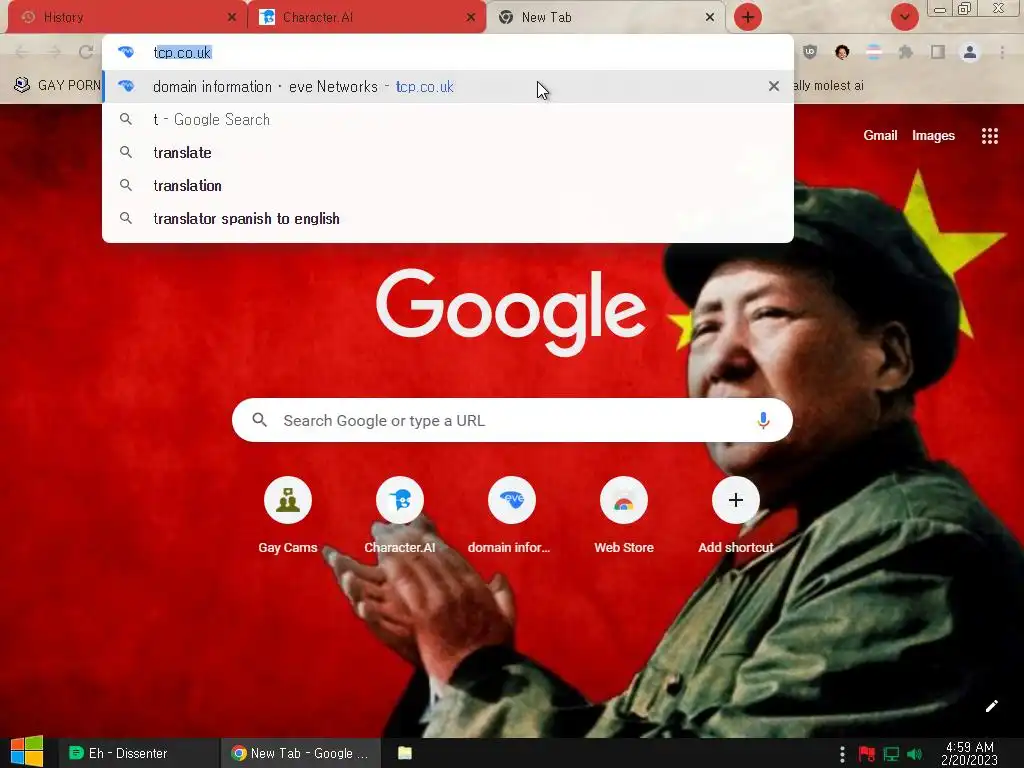
Task: Open a new tab with plus button
Action: pos(748,17)
